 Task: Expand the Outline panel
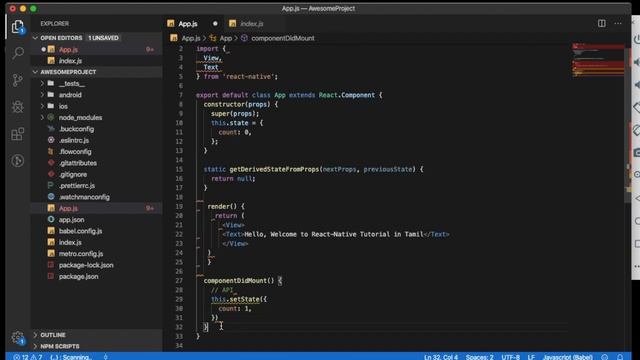(x=97, y=335)
